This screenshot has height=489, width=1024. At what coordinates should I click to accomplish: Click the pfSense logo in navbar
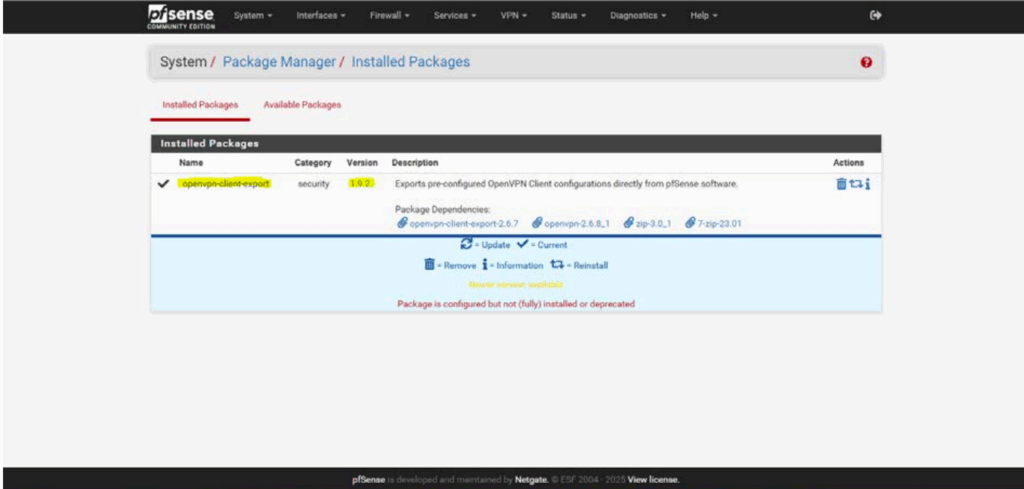click(182, 16)
